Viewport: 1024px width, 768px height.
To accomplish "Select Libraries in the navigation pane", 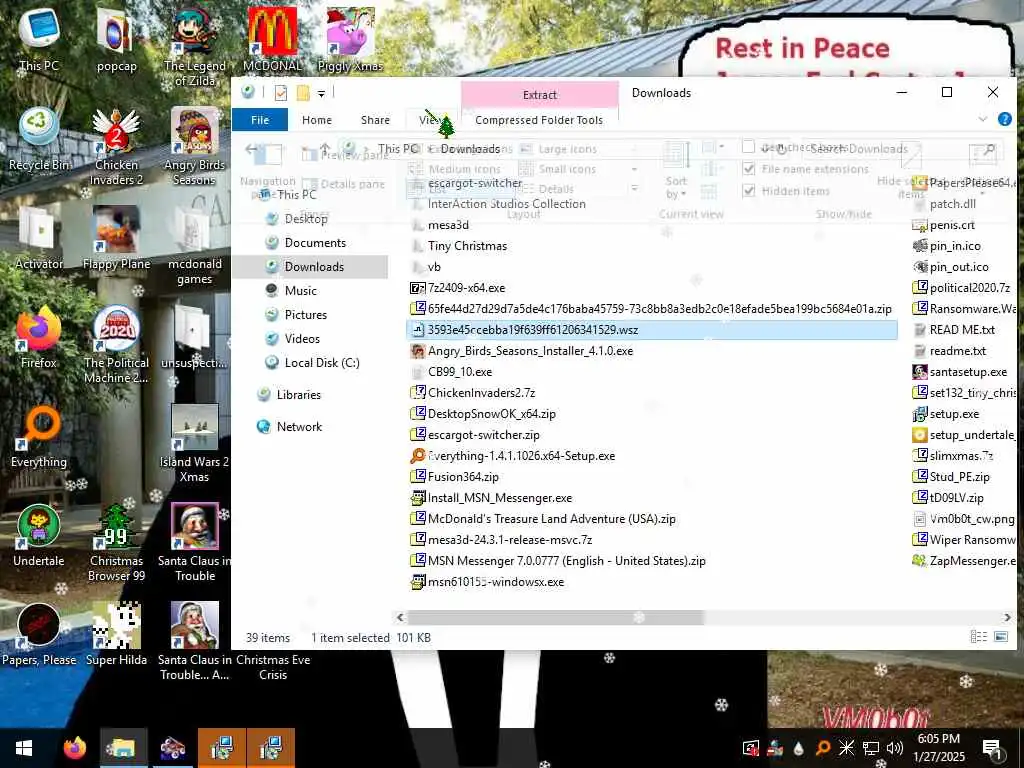I will [298, 395].
